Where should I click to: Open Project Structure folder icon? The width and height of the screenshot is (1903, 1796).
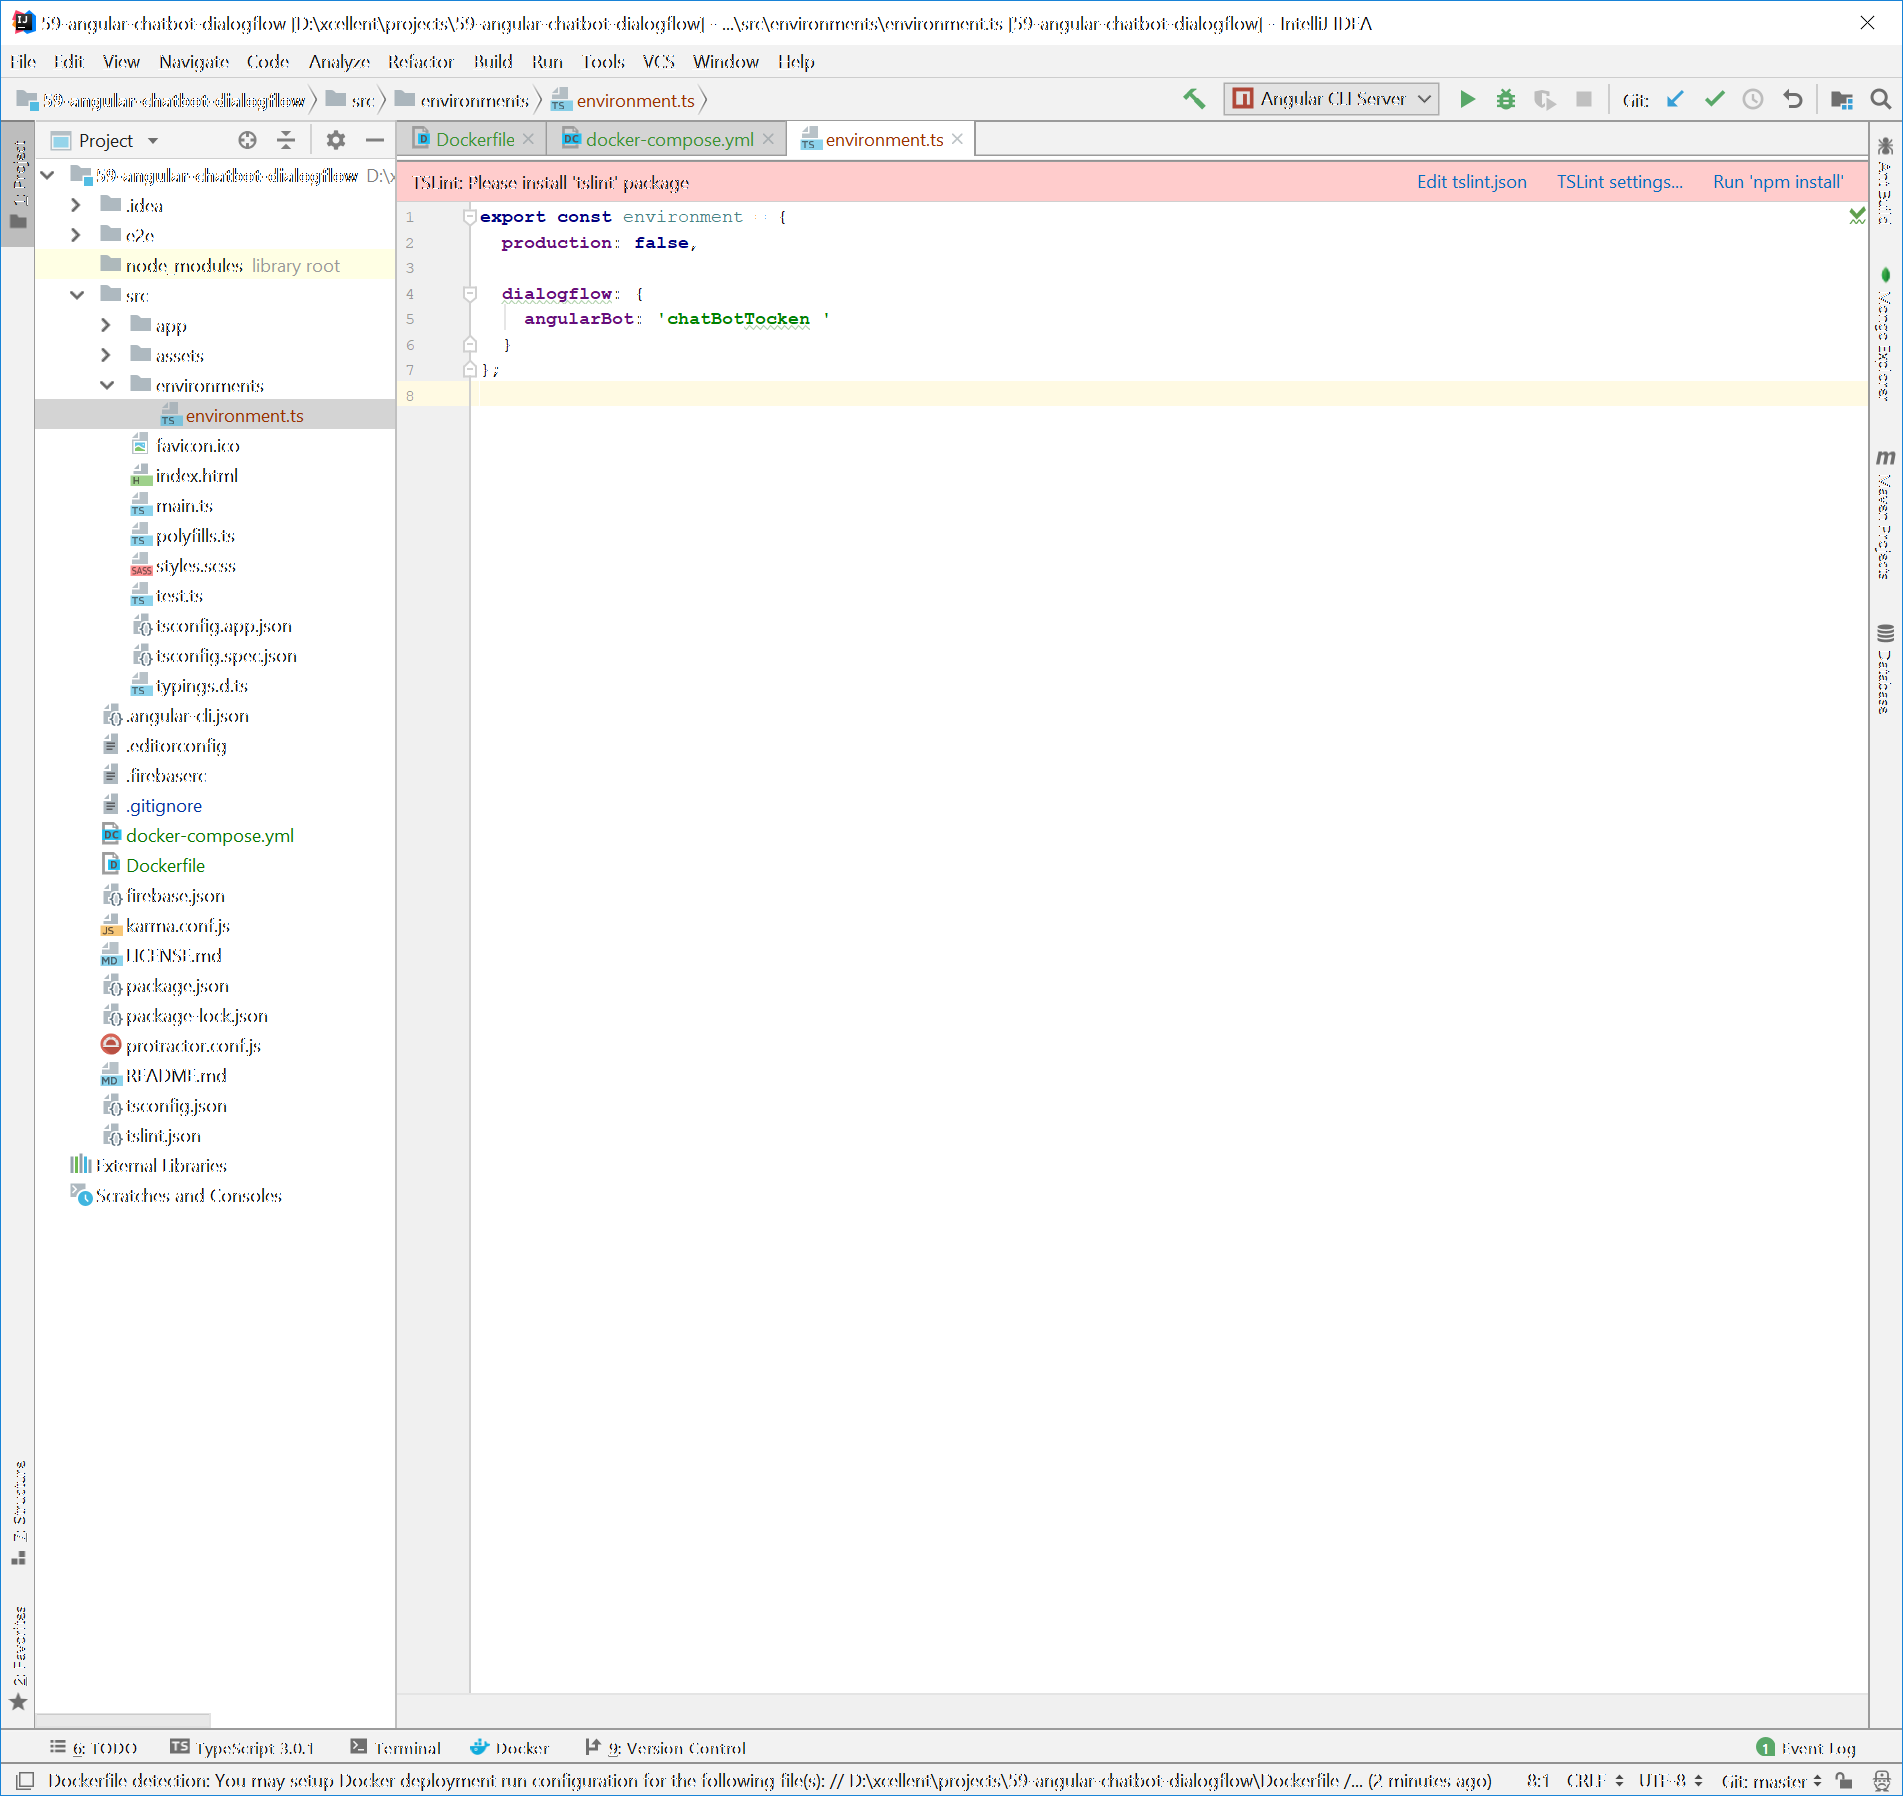1841,99
